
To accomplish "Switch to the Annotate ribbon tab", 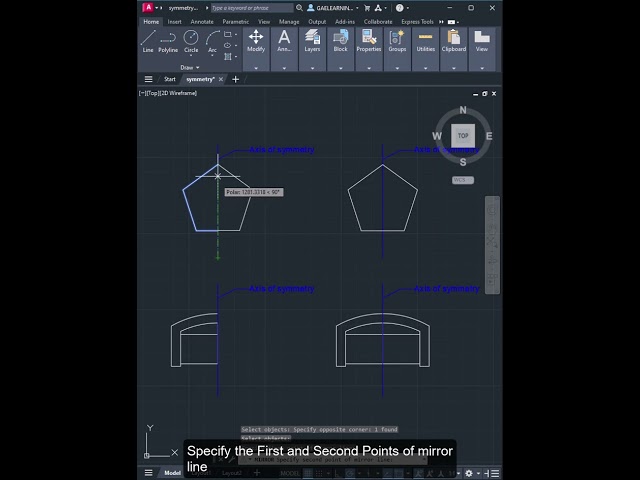I will pos(202,22).
